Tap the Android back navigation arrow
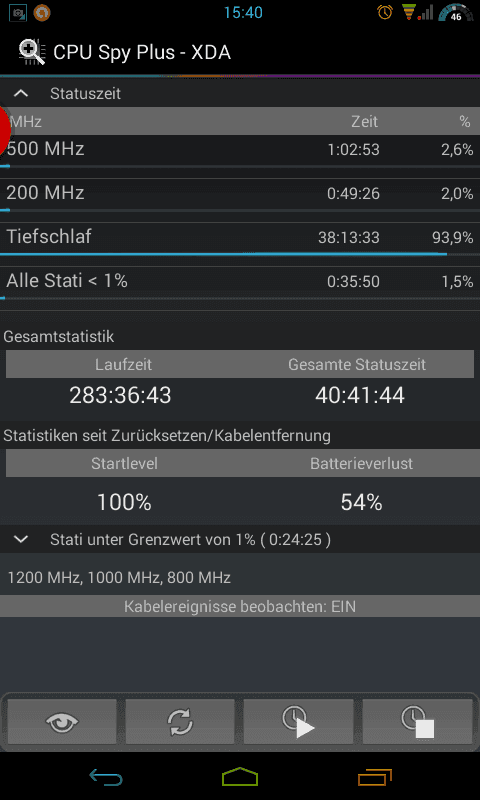The image size is (480, 800). (x=106, y=777)
